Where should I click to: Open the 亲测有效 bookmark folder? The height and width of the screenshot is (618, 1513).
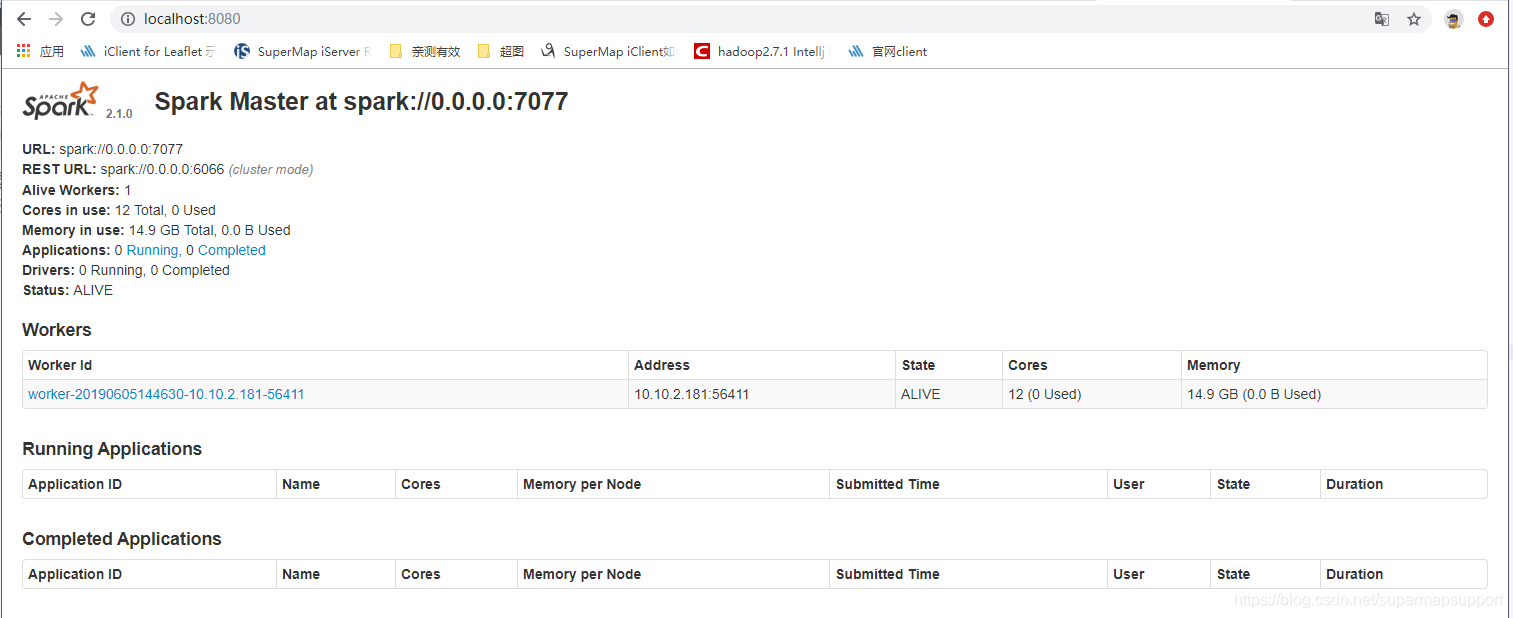tap(424, 51)
